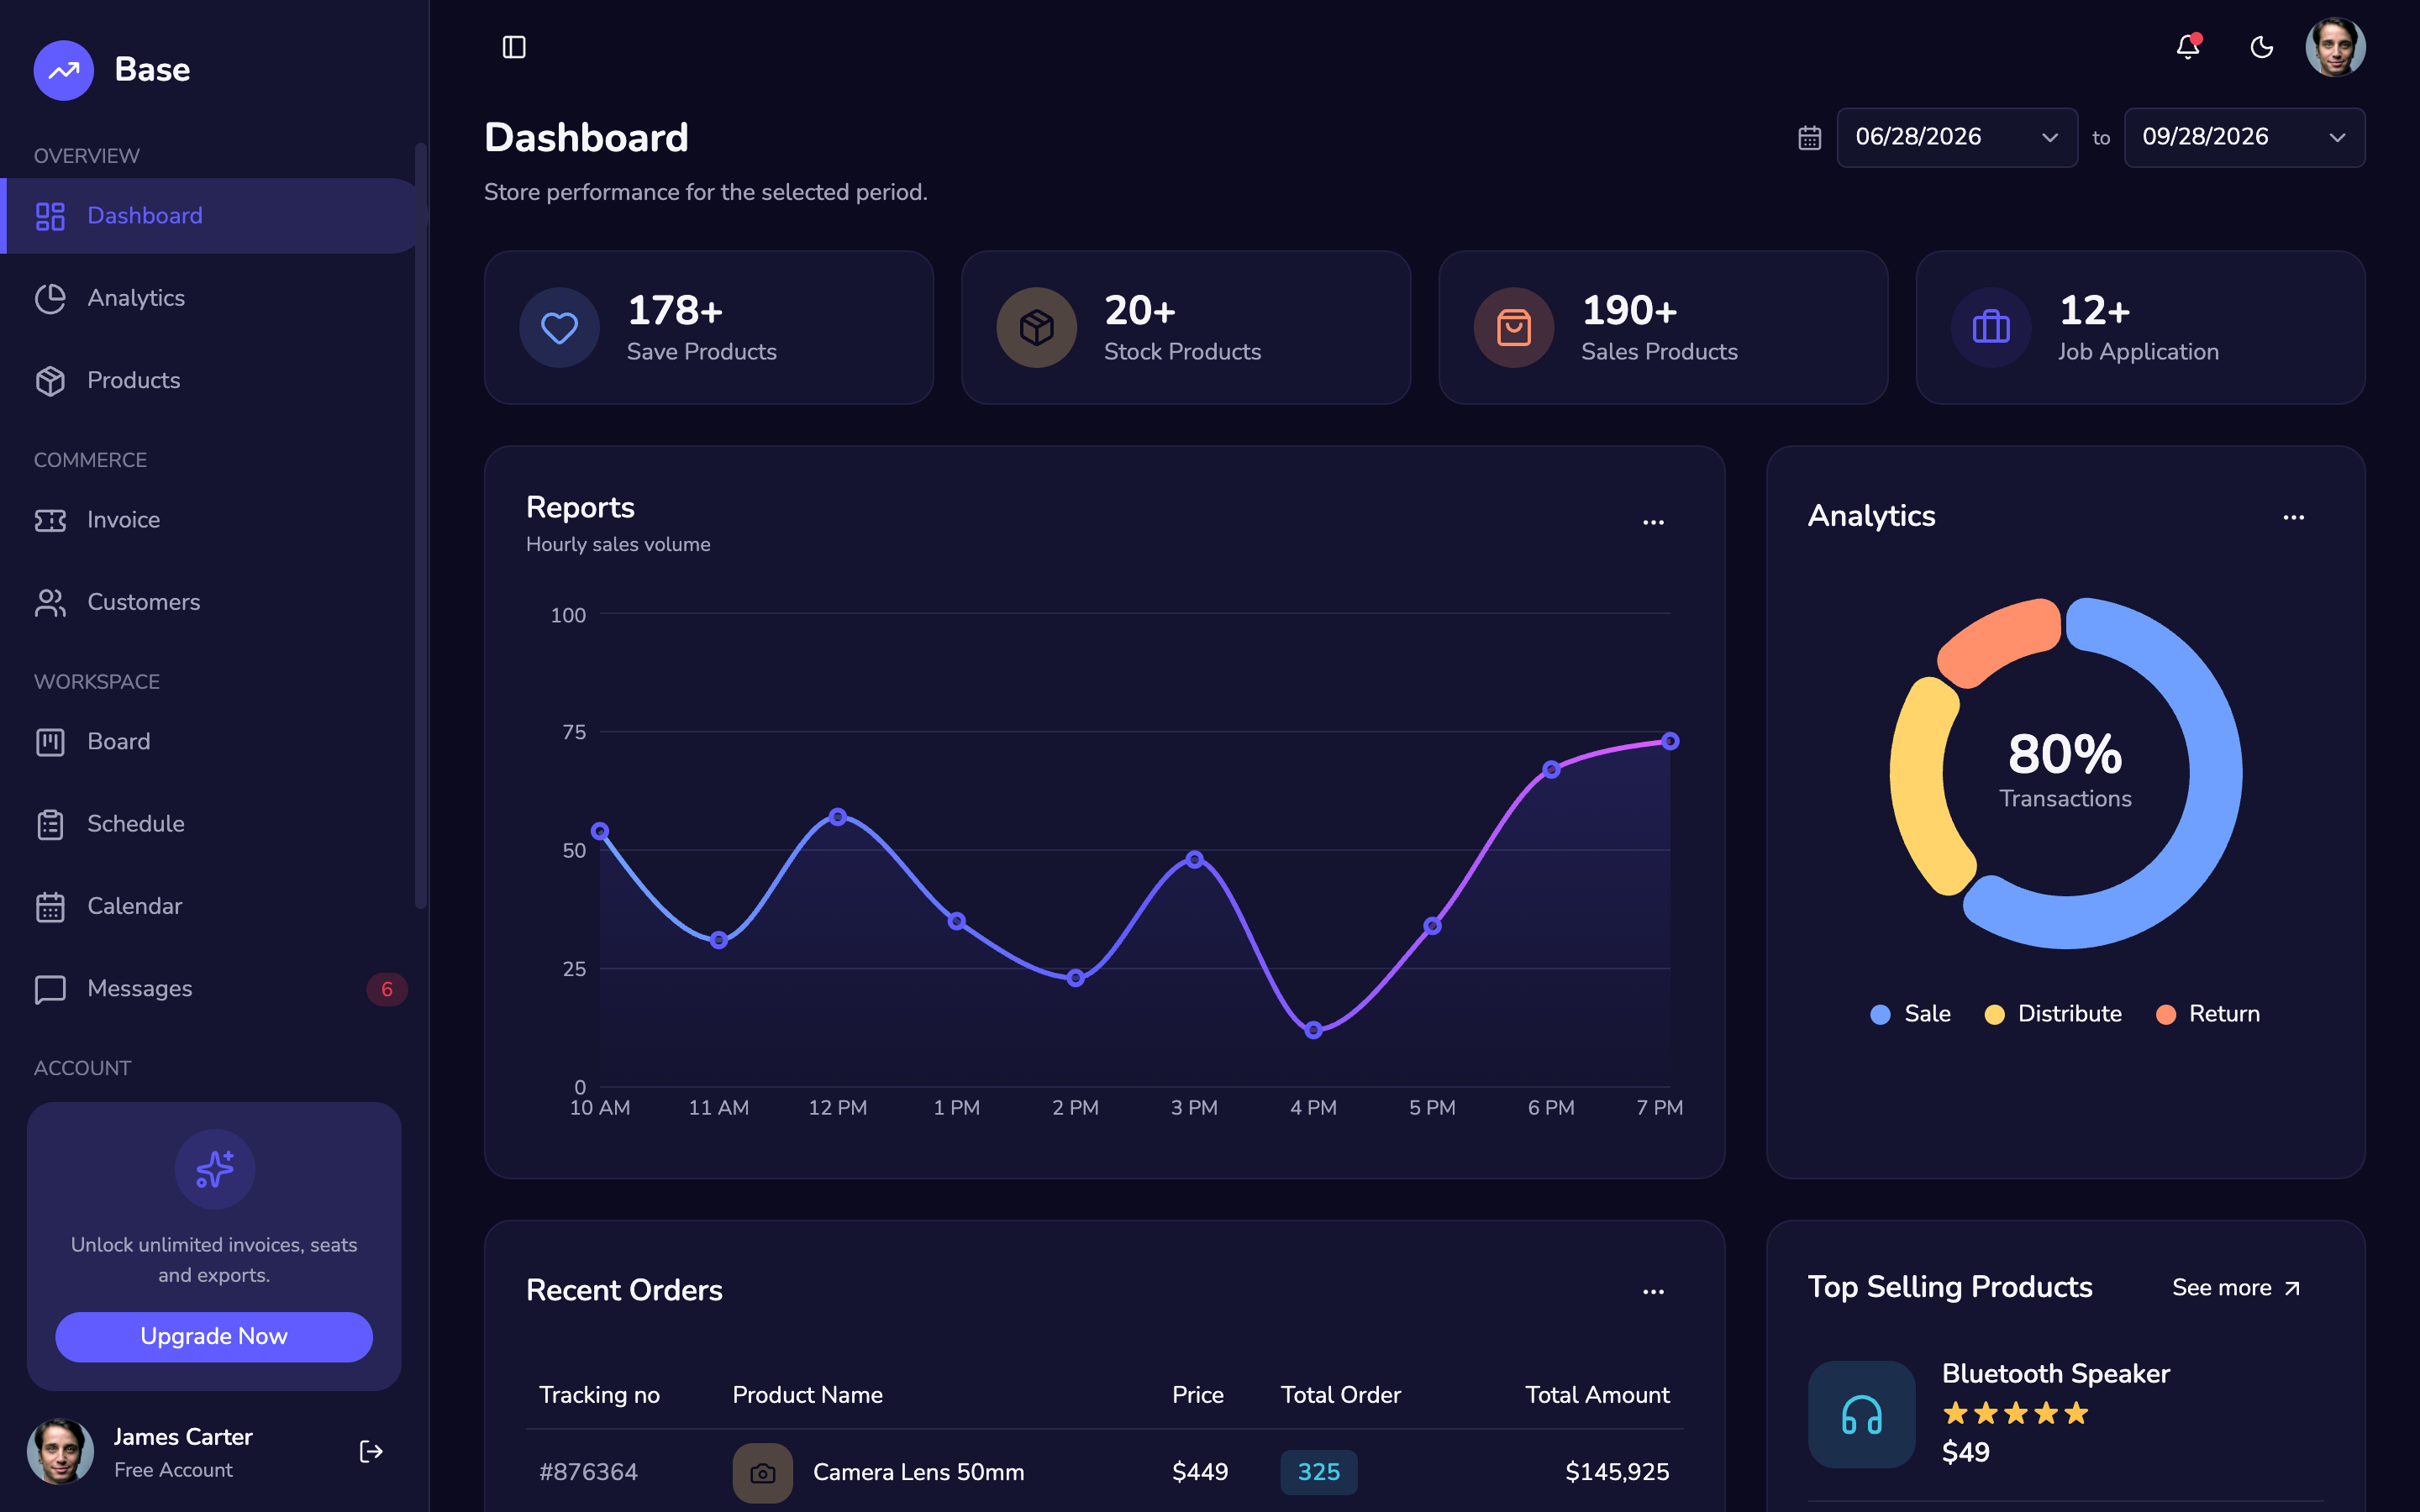Viewport: 2420px width, 1512px height.
Task: Click James Carter's avatar in sidebar
Action: coord(60,1451)
